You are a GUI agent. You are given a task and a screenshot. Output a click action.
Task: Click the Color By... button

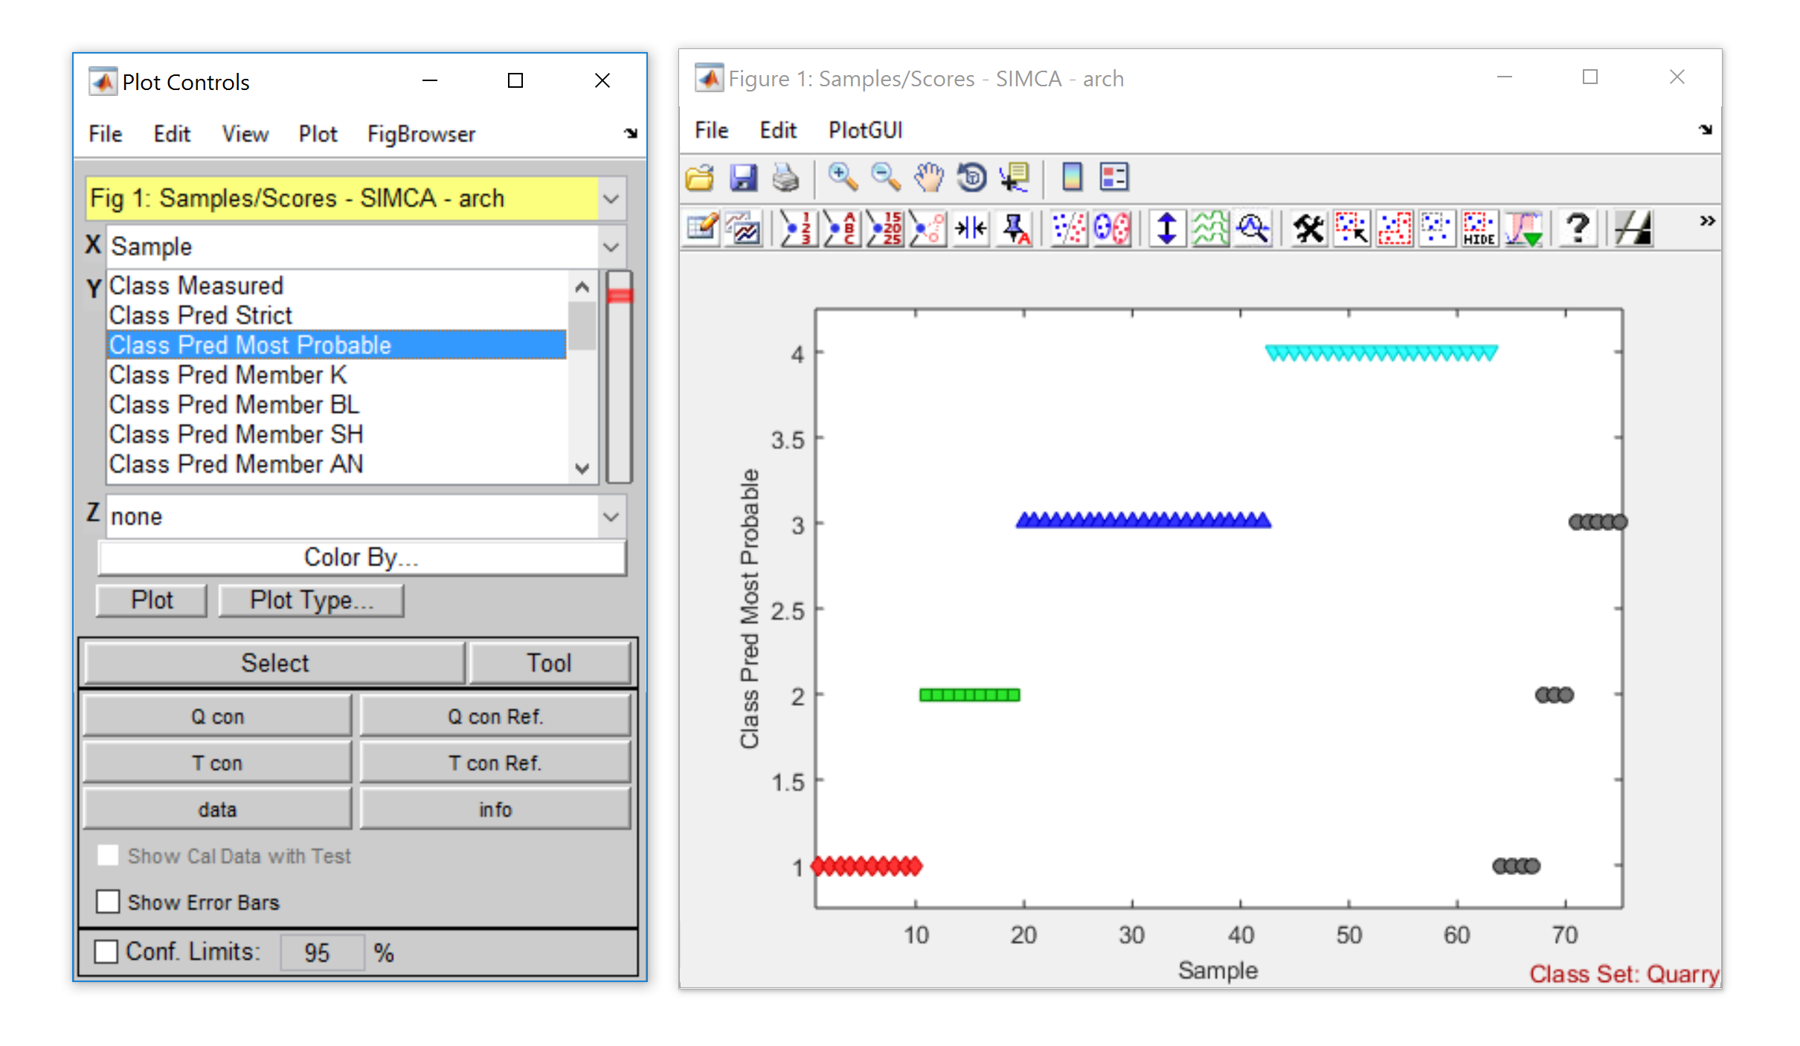(361, 557)
